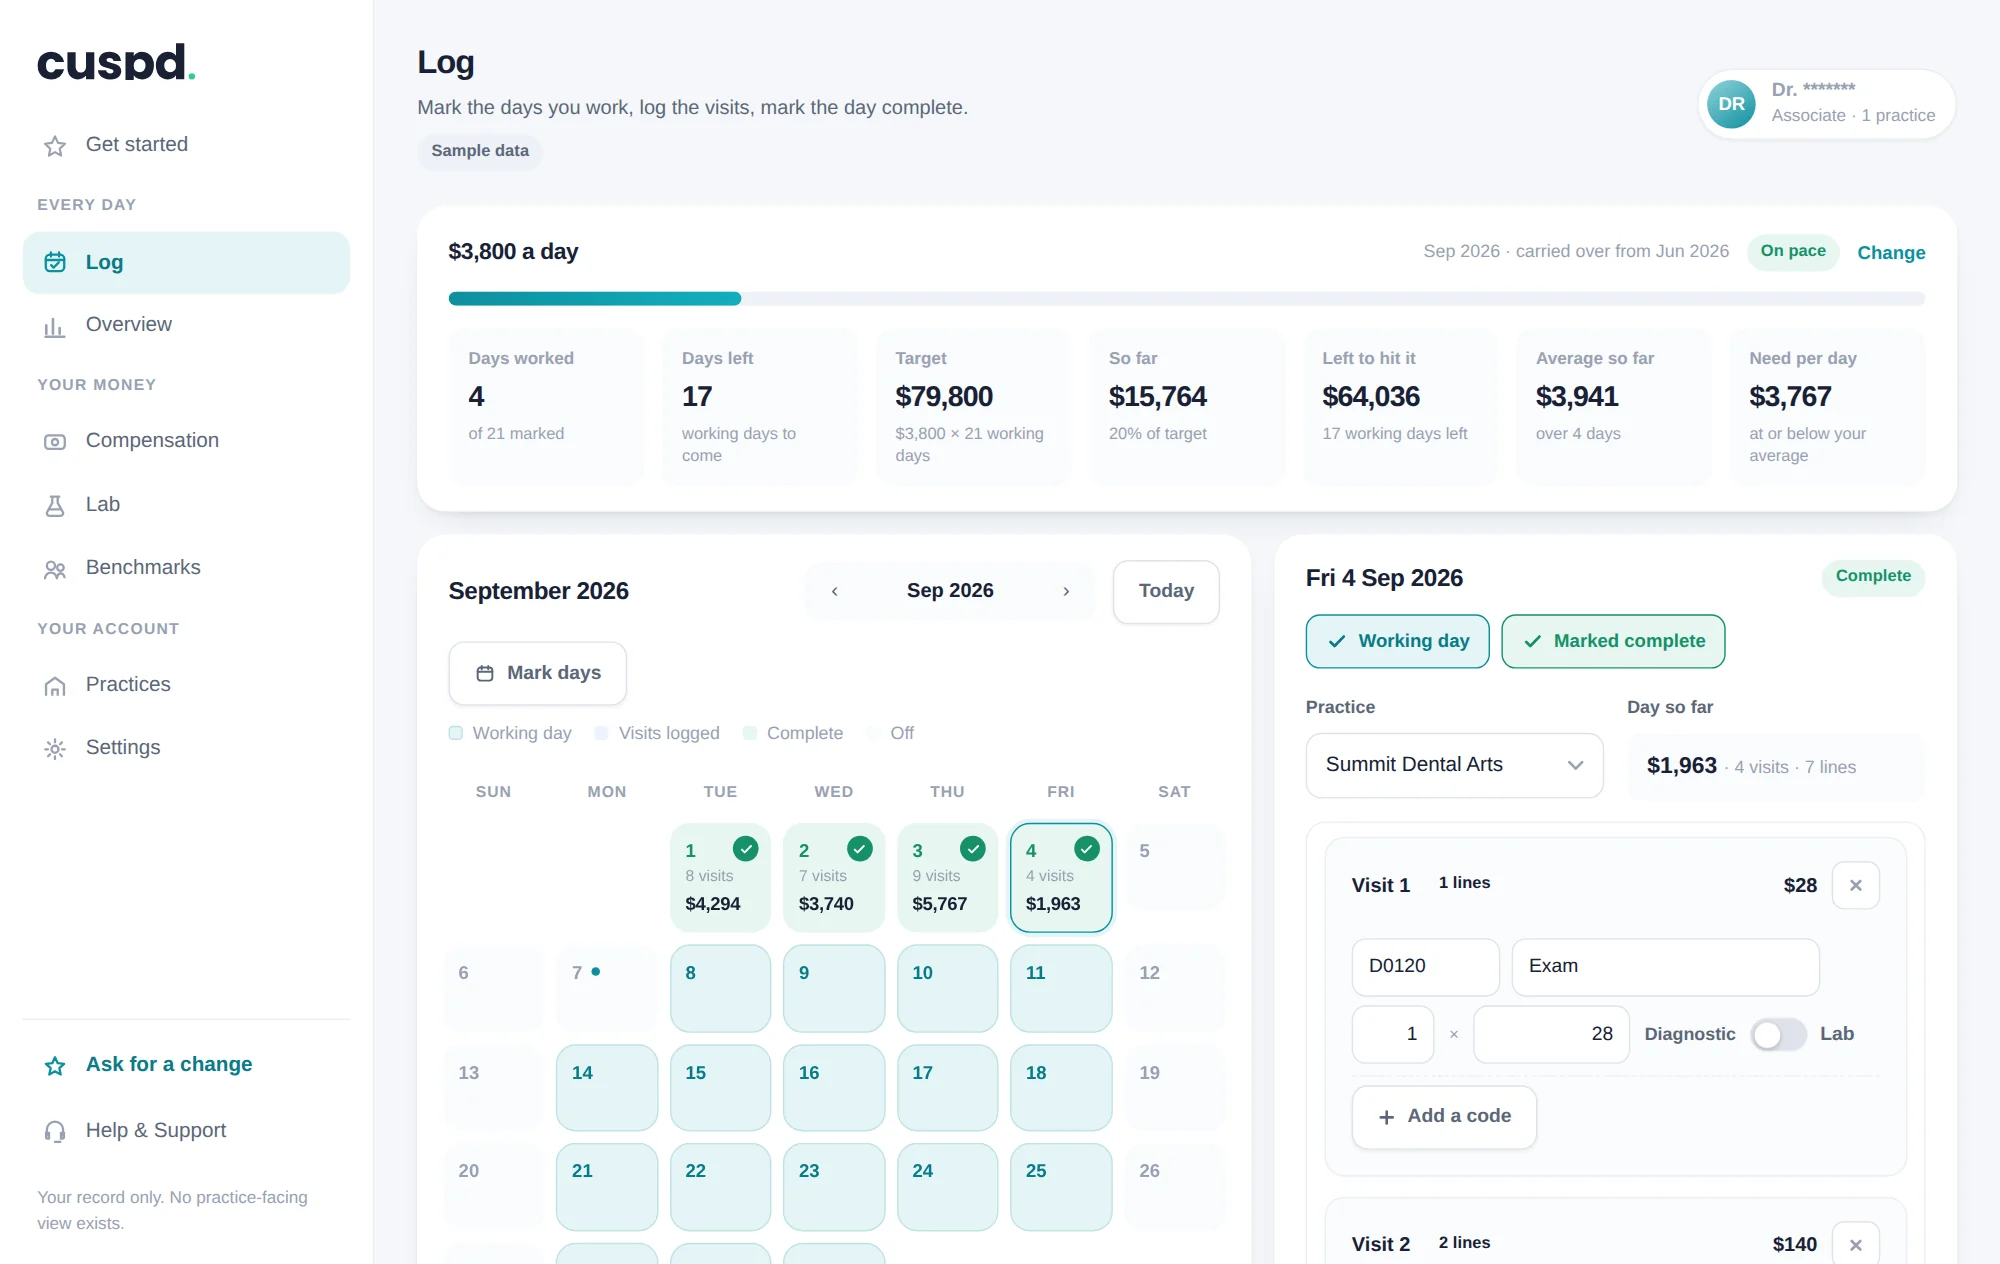The width and height of the screenshot is (2000, 1264).
Task: Click the Sample data badge
Action: coord(480,151)
